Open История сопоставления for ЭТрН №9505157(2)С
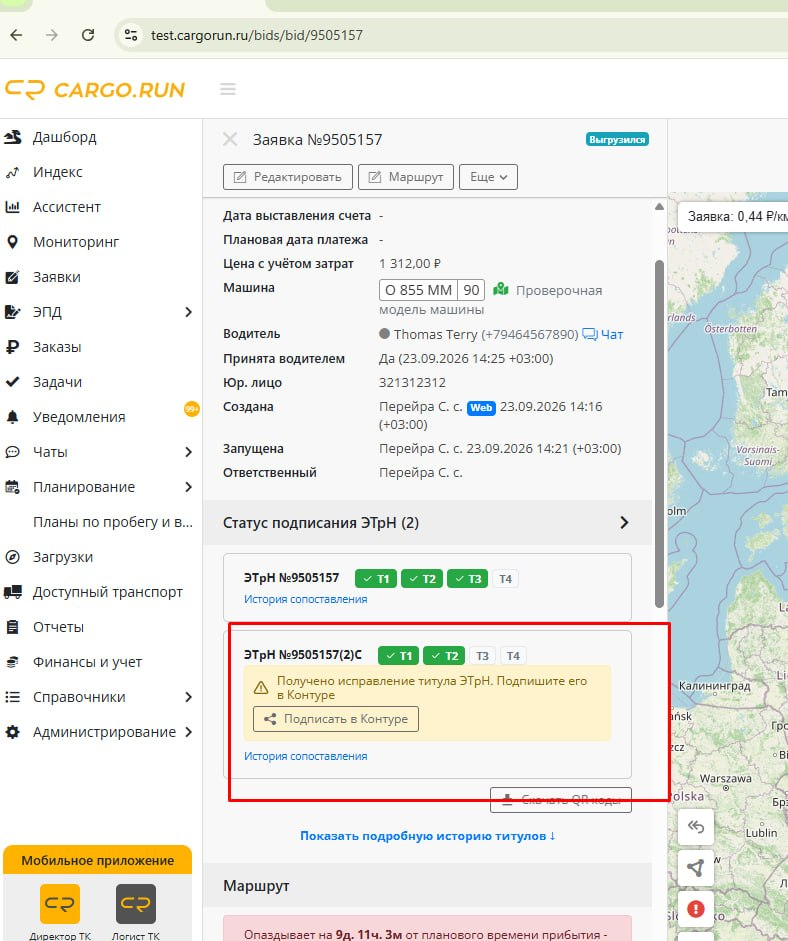788x941 pixels. (305, 756)
